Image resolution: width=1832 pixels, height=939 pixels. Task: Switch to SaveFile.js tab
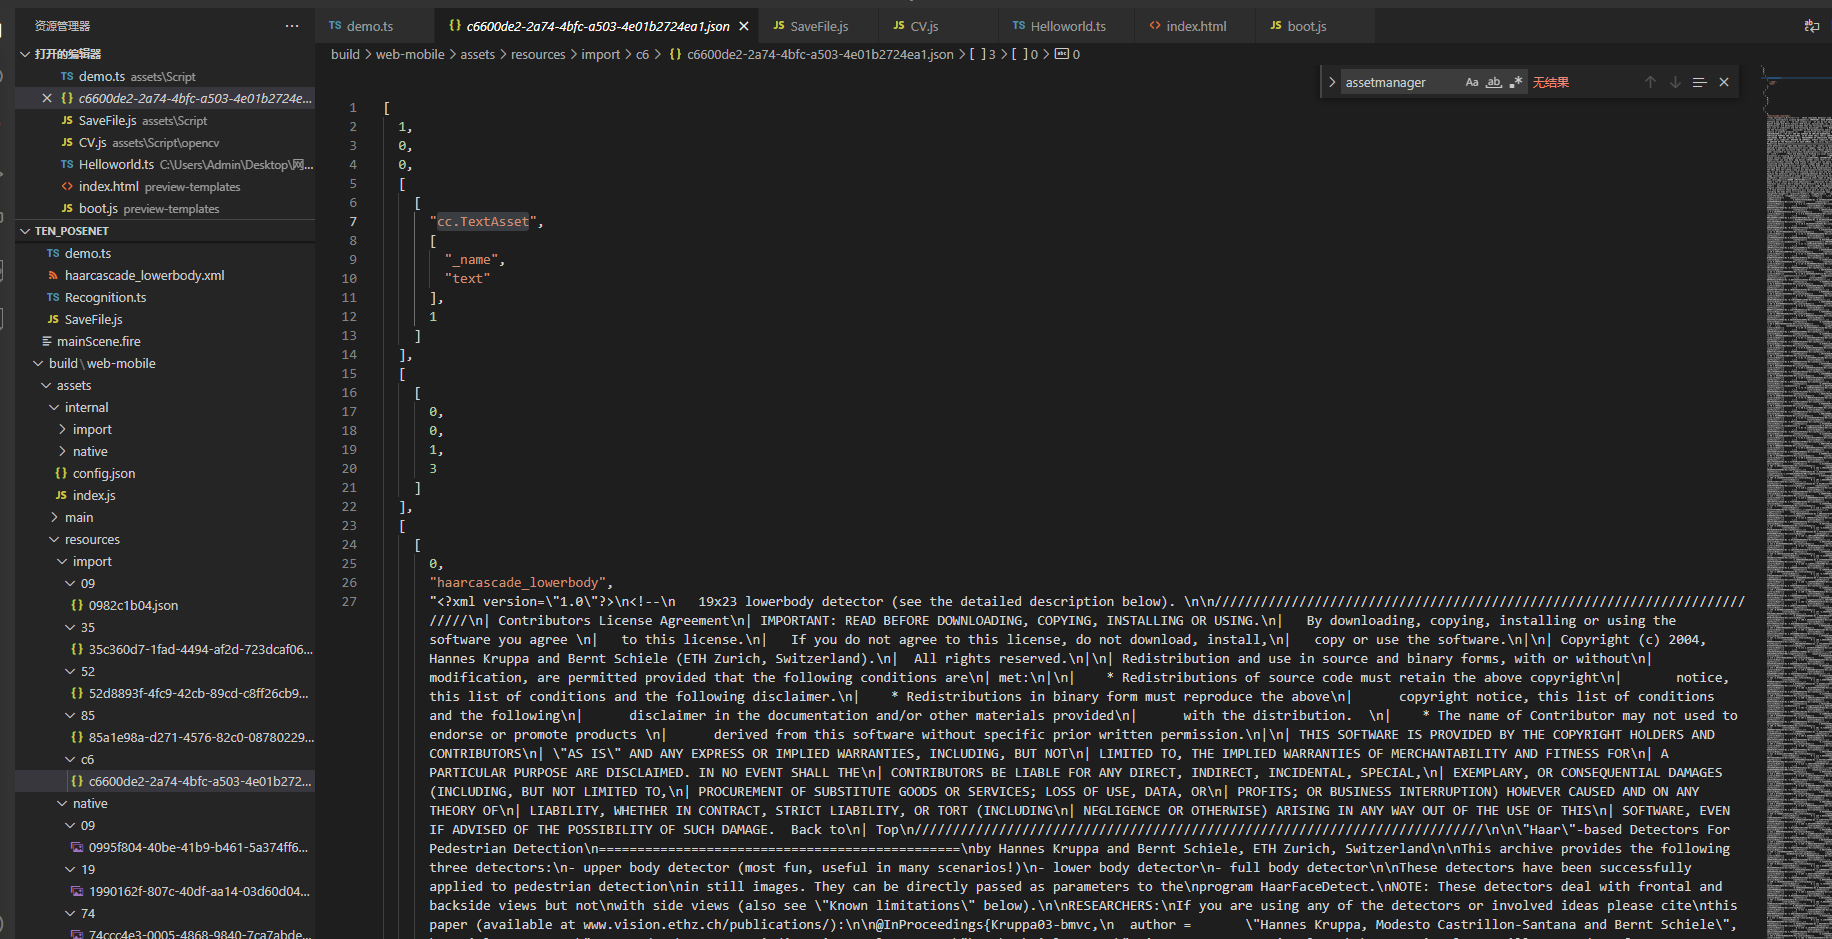click(x=819, y=26)
